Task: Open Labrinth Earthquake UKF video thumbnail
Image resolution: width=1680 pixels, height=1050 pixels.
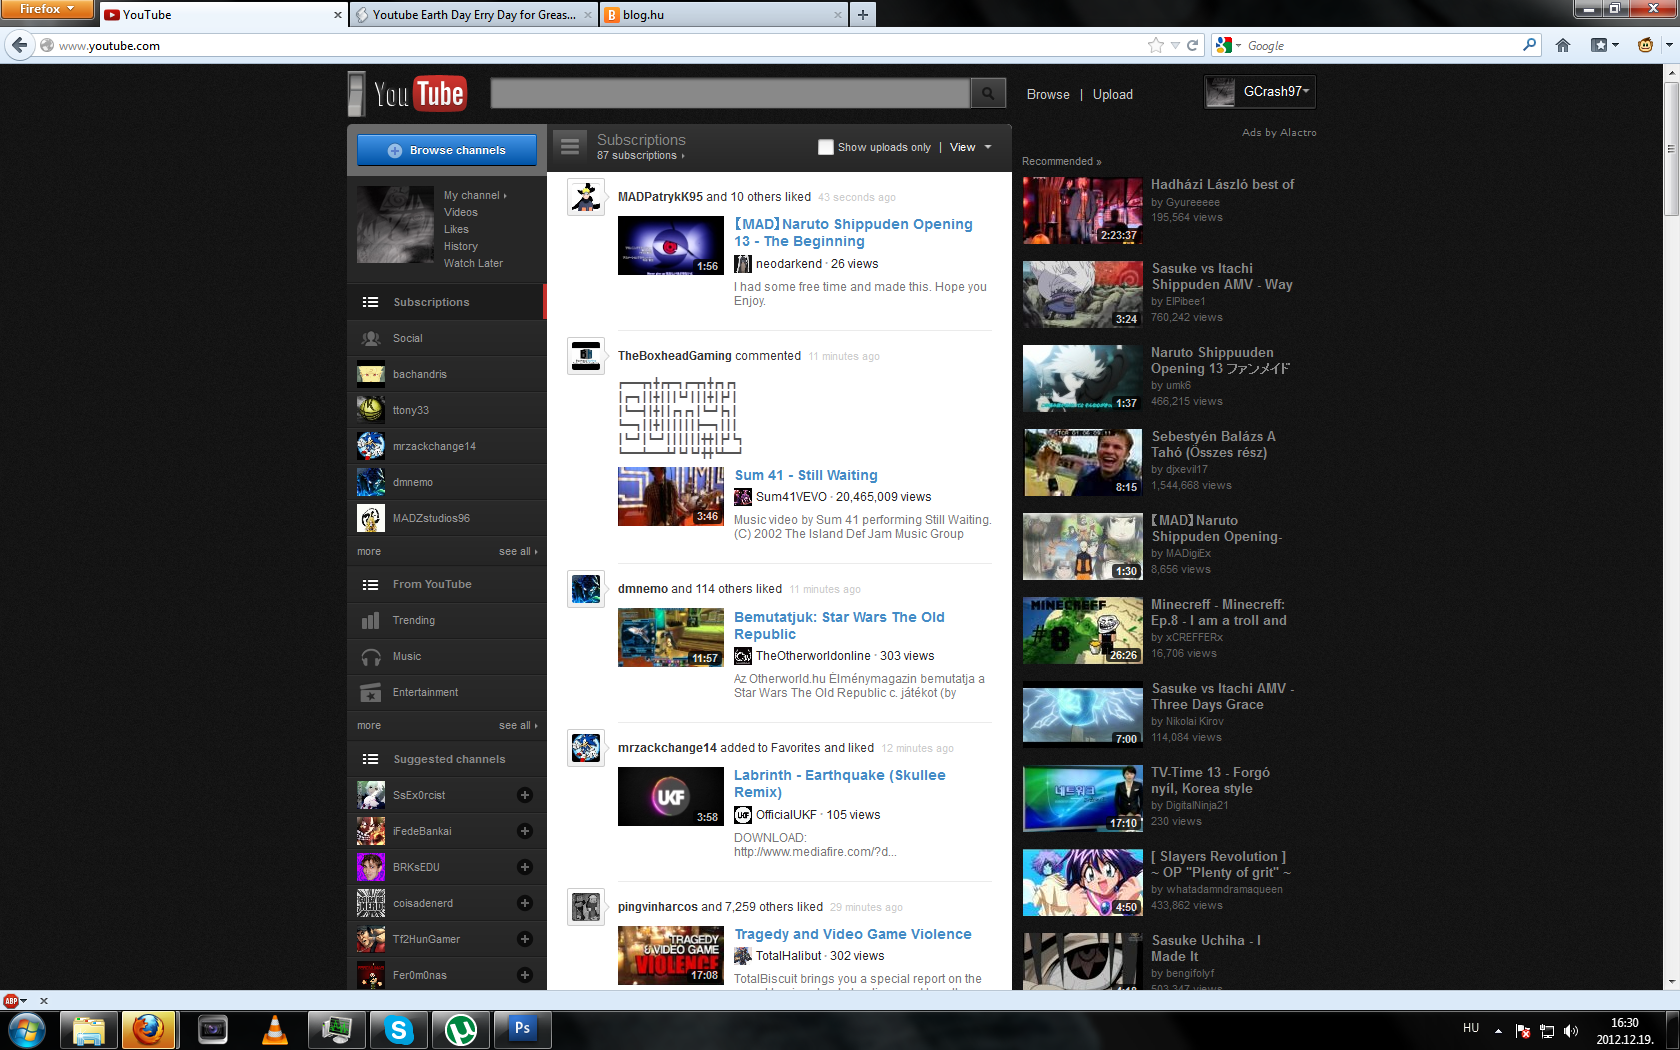Action: point(670,796)
